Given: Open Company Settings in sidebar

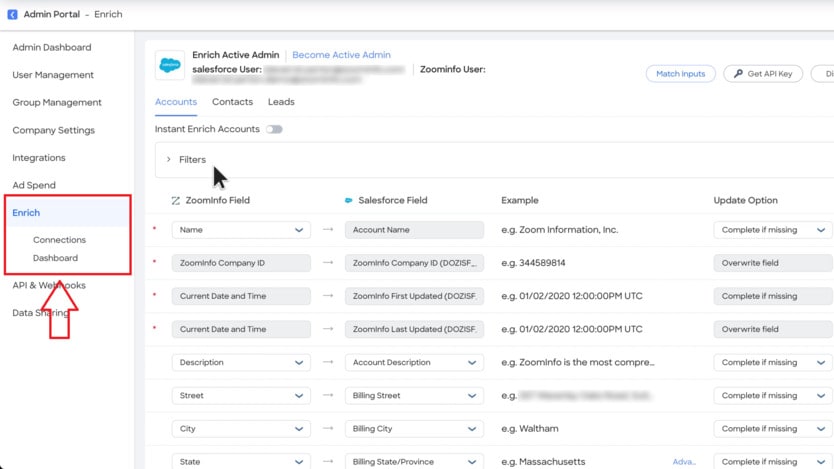Looking at the screenshot, I should tap(54, 130).
